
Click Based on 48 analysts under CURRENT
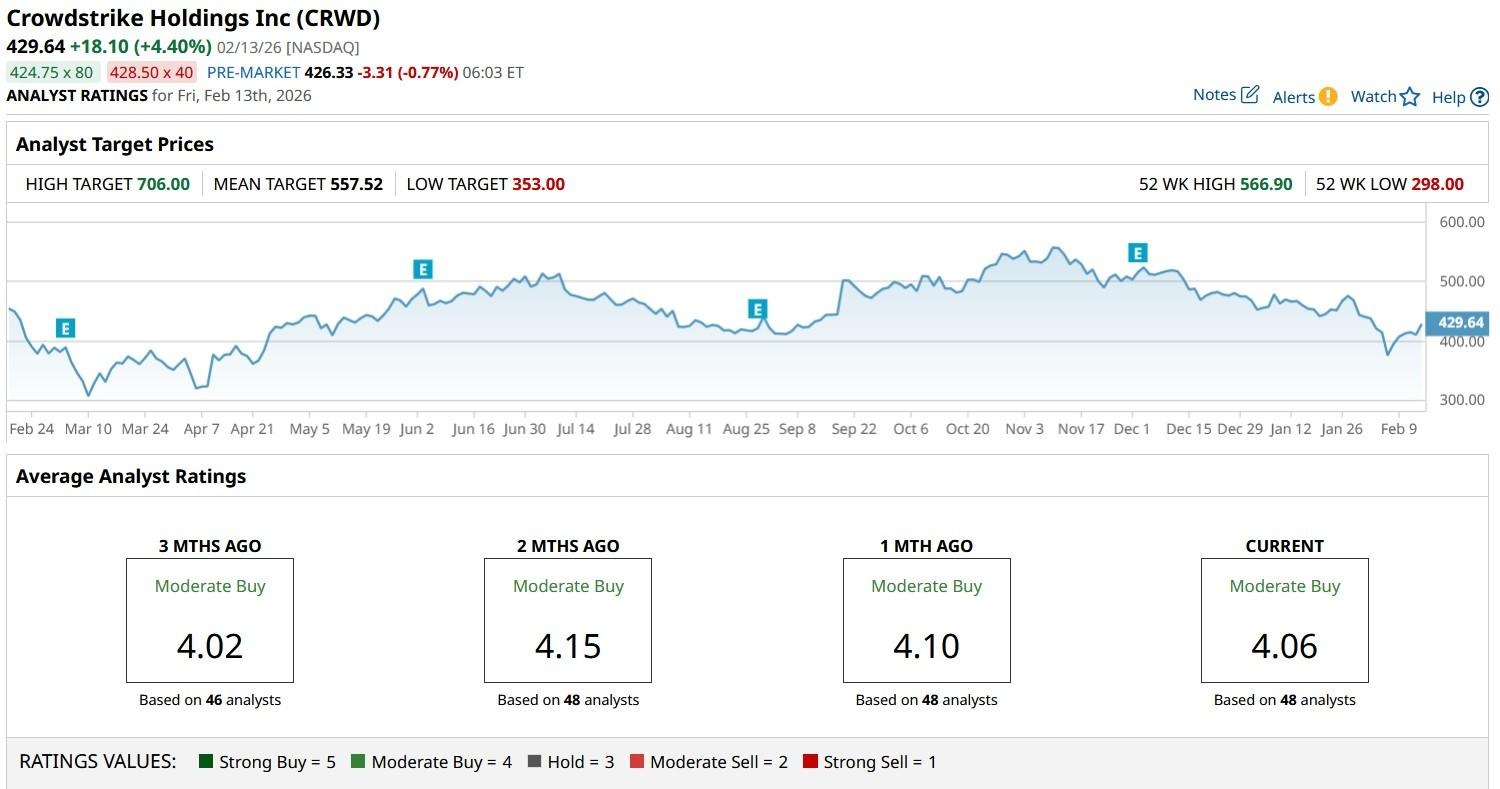(x=1285, y=700)
